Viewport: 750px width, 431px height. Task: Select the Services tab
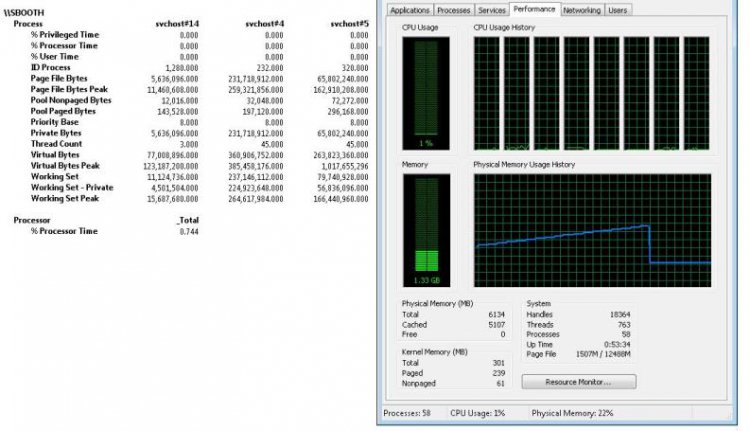(492, 10)
